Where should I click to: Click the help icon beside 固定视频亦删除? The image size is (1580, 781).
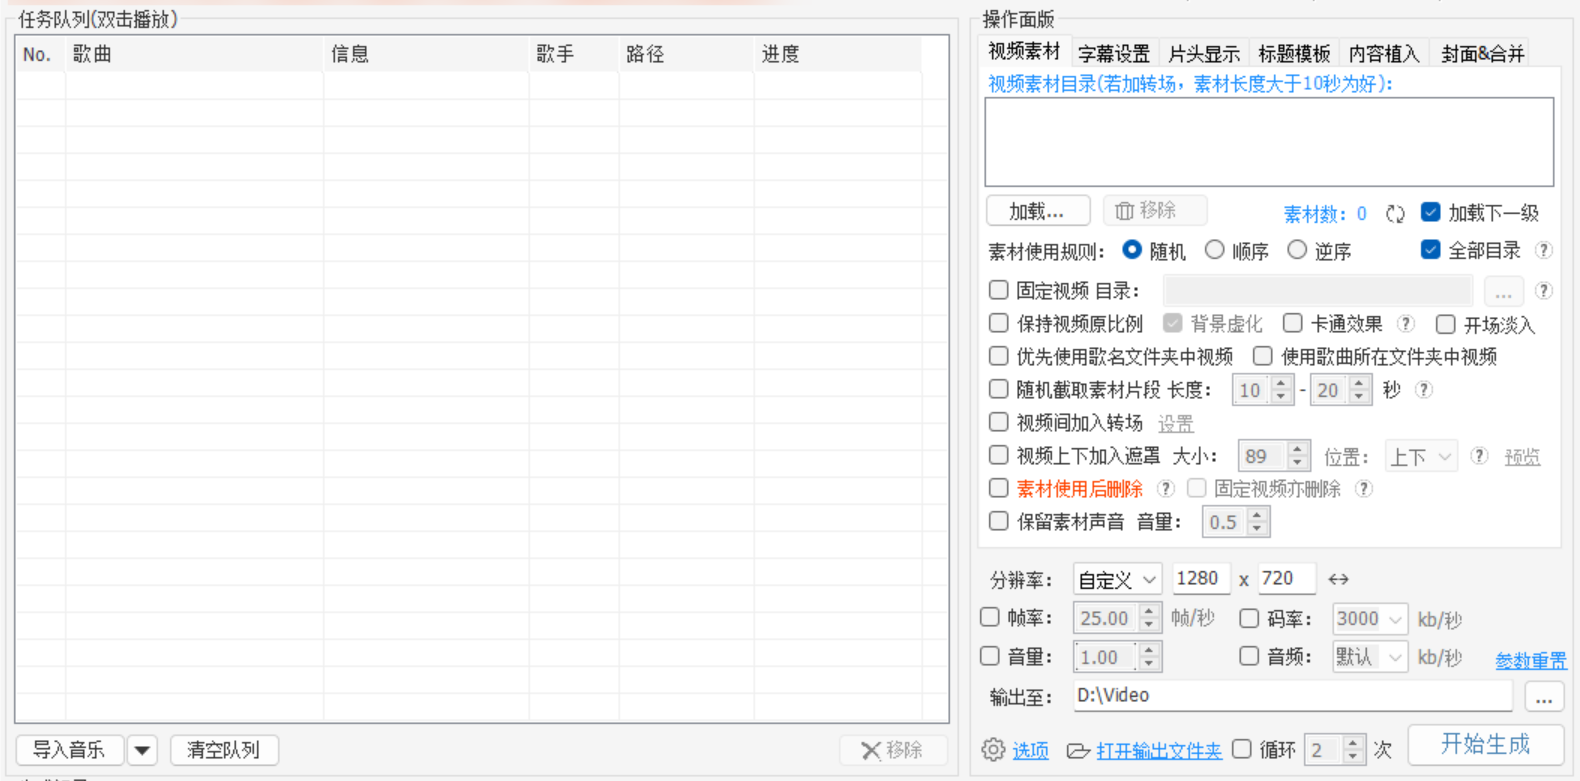click(1363, 489)
